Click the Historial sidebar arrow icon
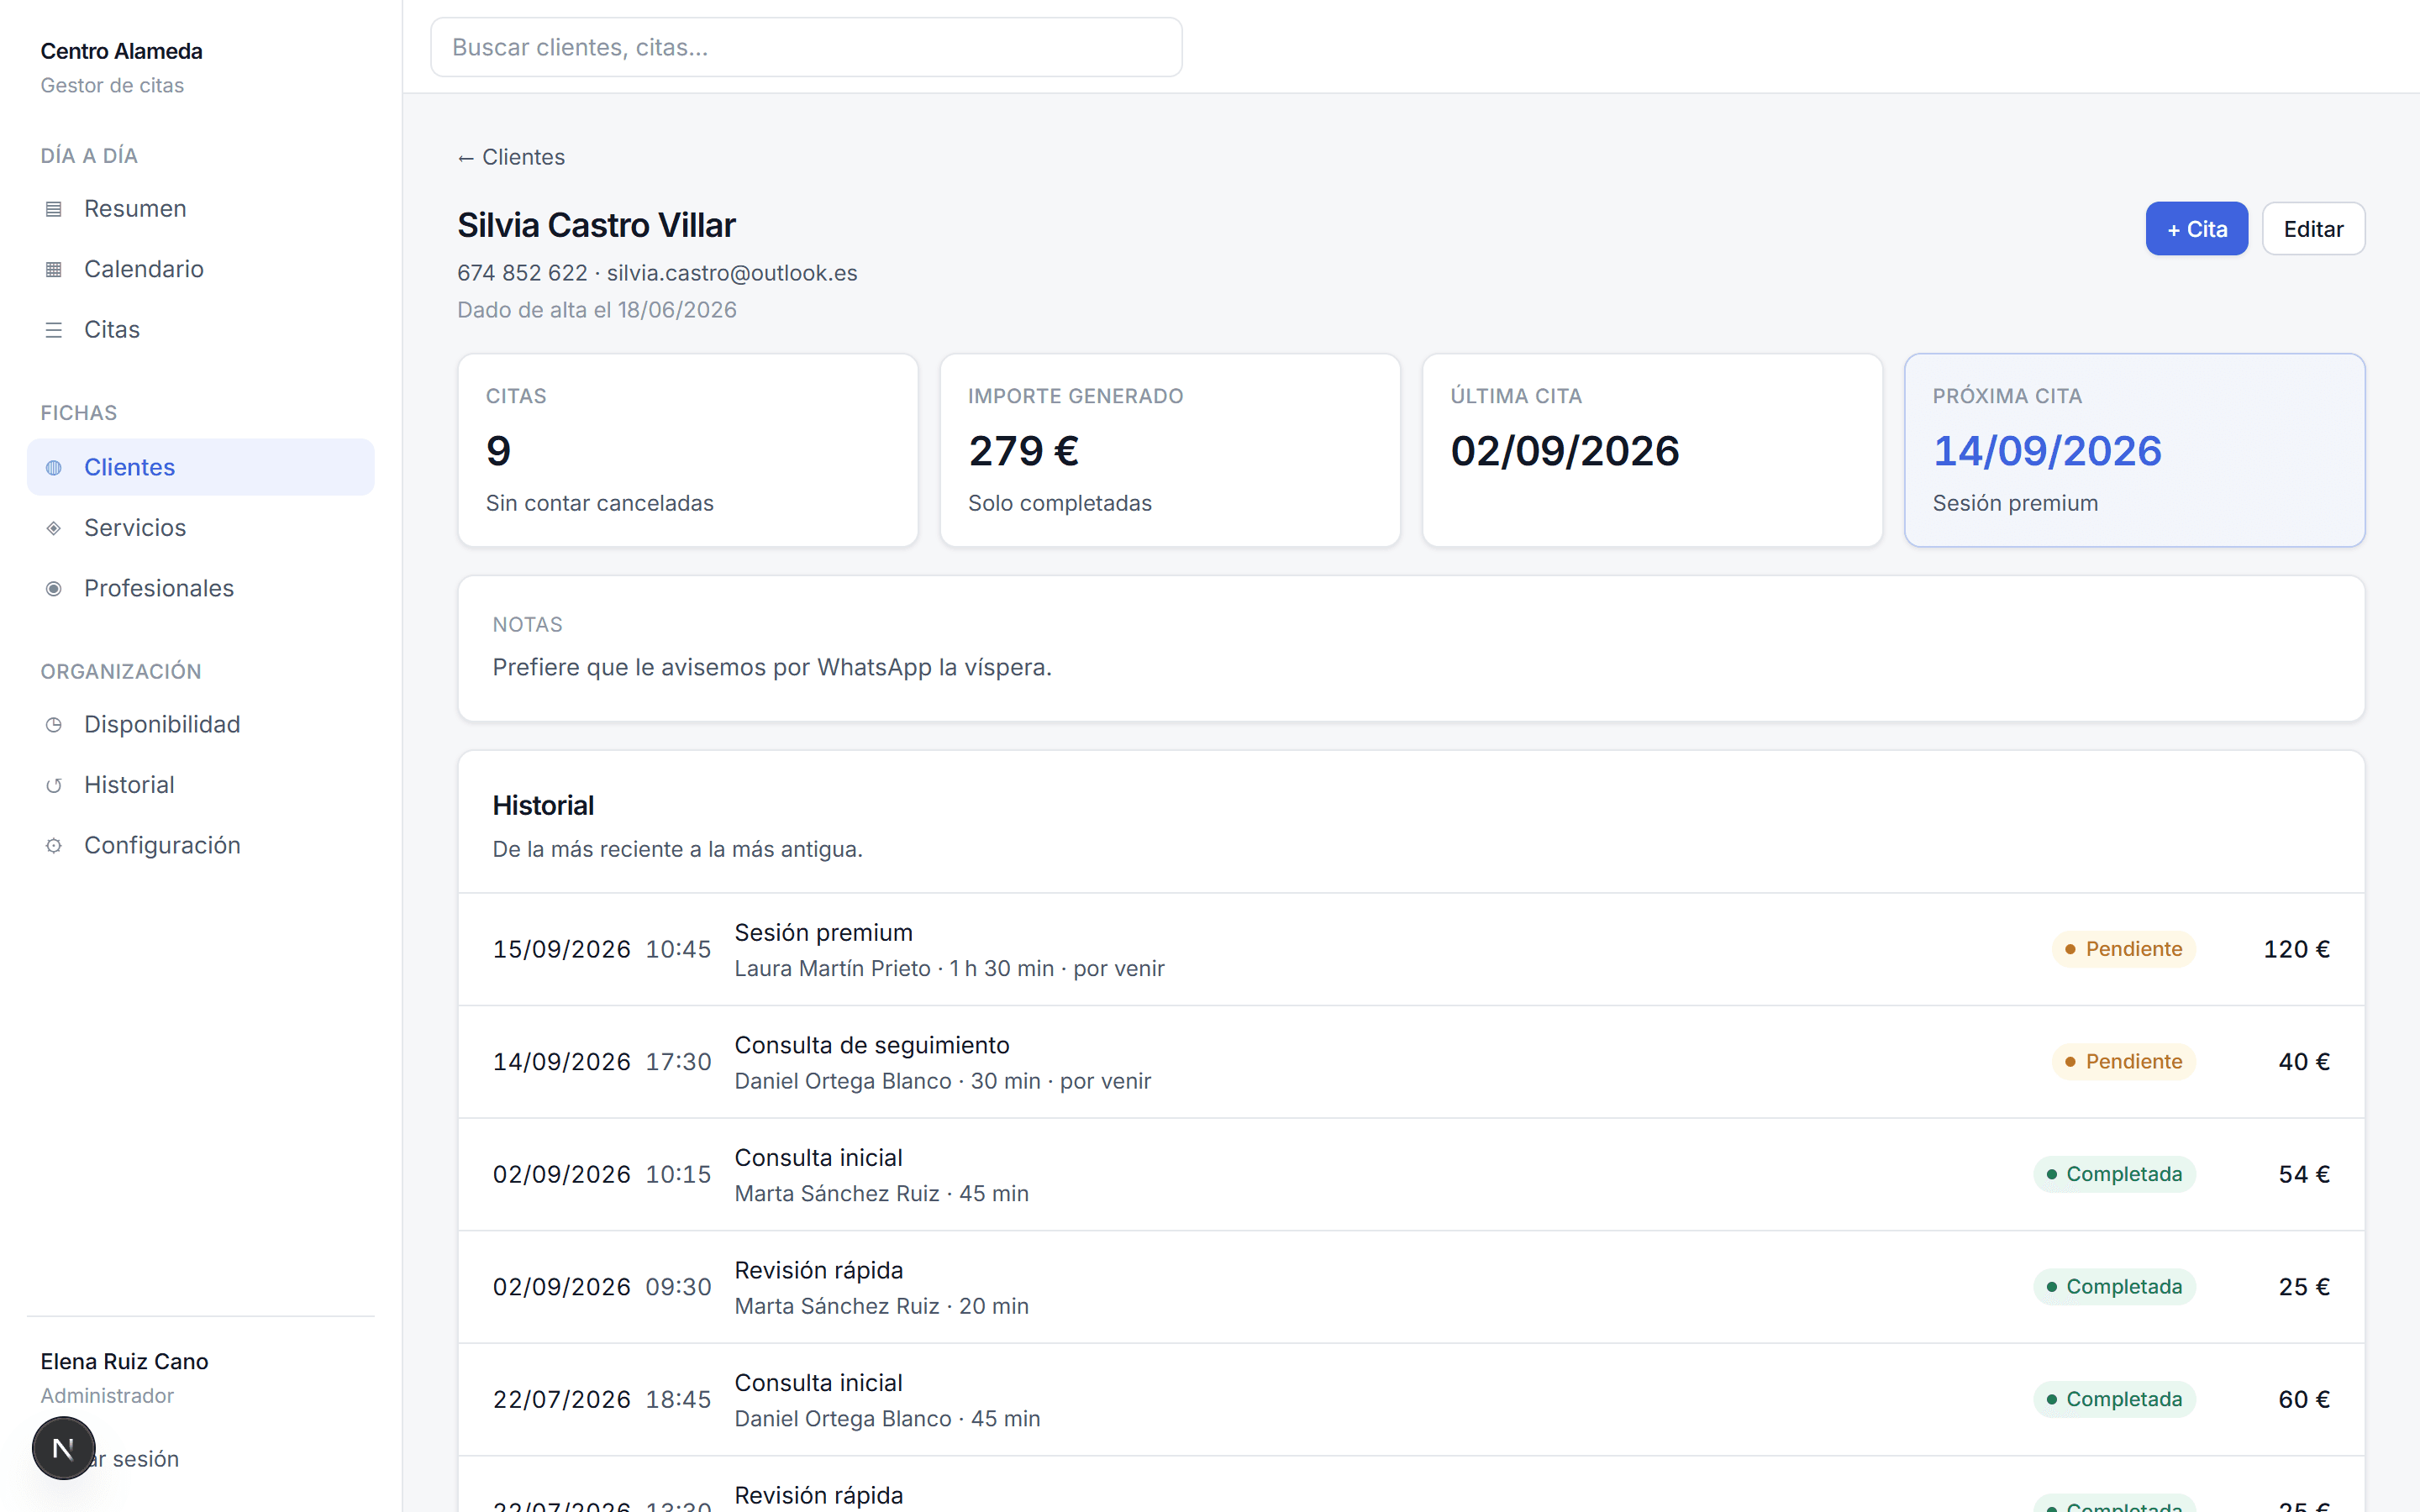This screenshot has height=1512, width=2420. click(x=54, y=785)
